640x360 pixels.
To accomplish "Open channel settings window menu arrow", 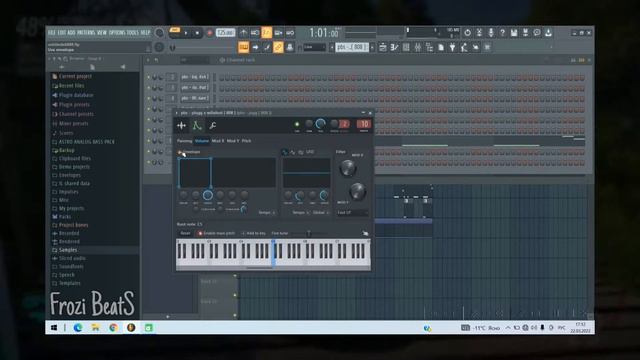I will tap(177, 113).
